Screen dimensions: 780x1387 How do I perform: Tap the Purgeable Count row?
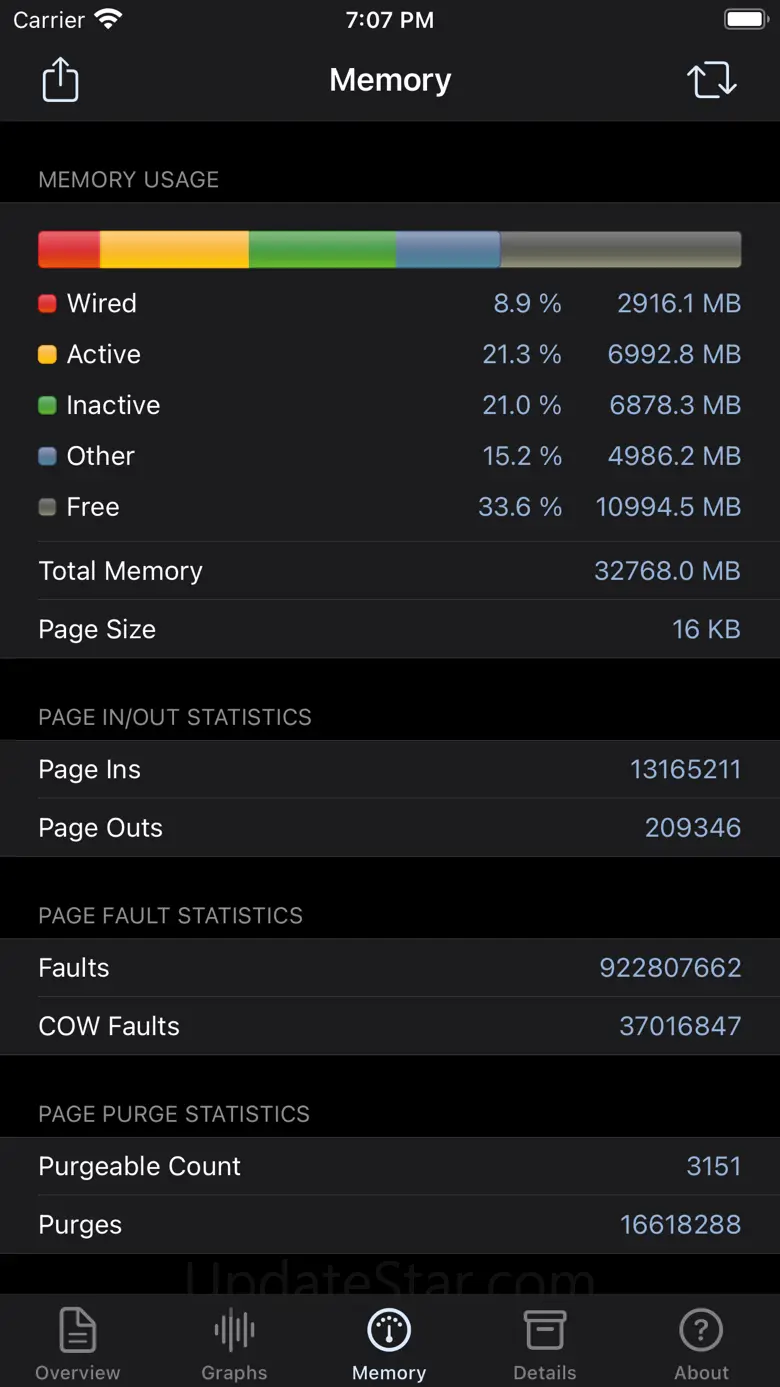point(389,1167)
